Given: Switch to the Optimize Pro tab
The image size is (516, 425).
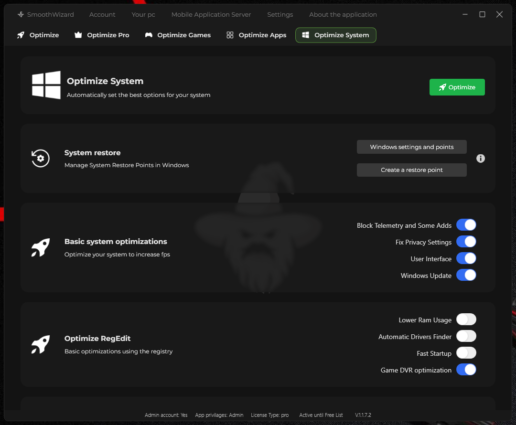Looking at the screenshot, I should coord(102,35).
